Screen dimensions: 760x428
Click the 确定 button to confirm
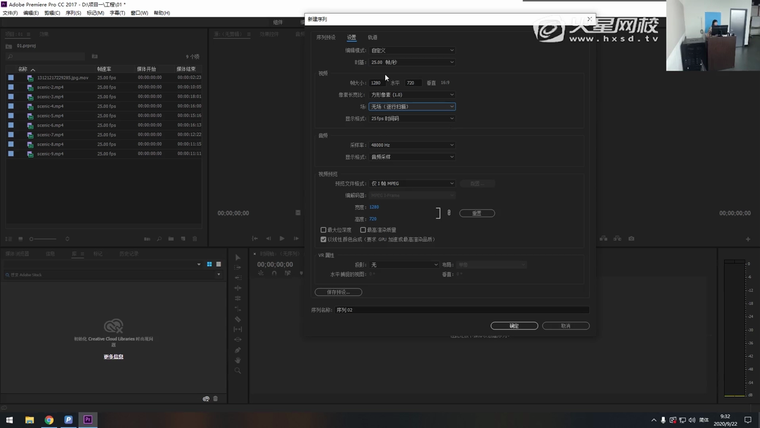tap(514, 325)
